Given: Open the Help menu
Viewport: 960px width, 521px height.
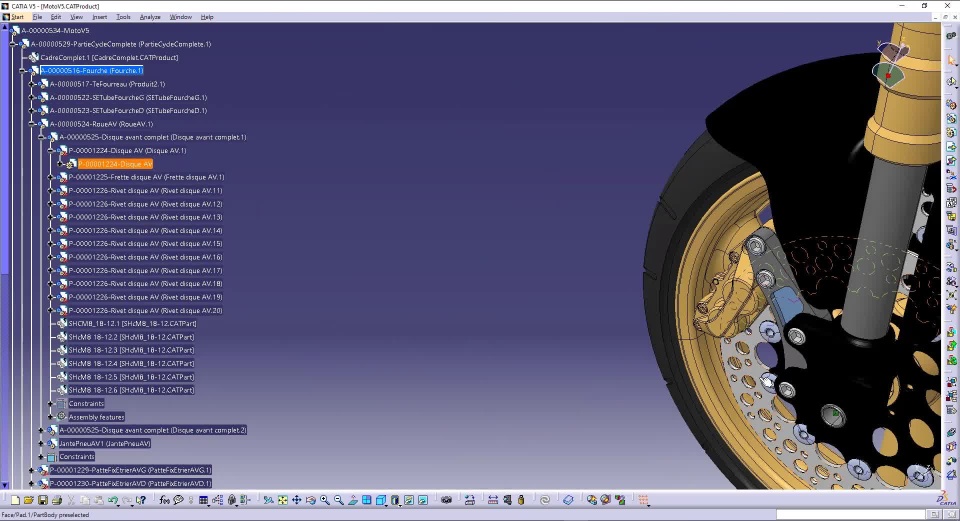Looking at the screenshot, I should (x=207, y=17).
